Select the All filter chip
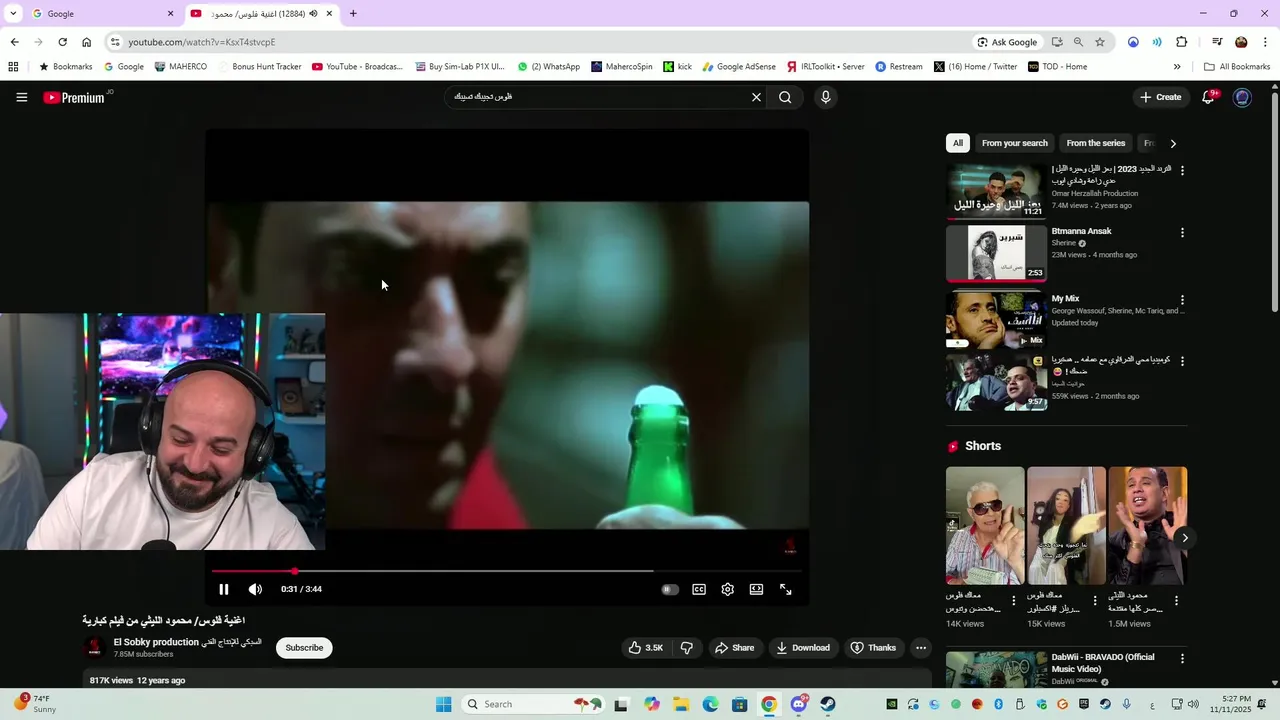The width and height of the screenshot is (1280, 720). pos(958,143)
